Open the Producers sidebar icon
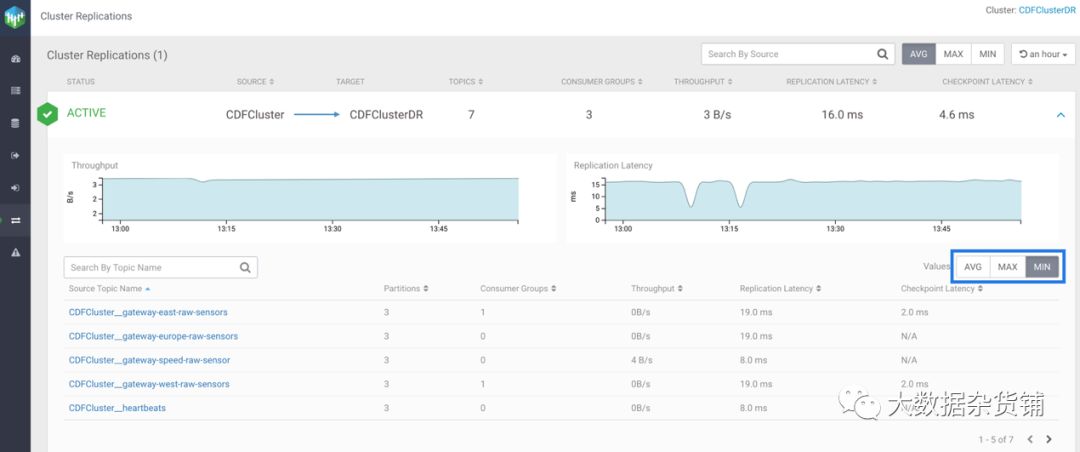This screenshot has height=452, width=1080. [x=15, y=155]
